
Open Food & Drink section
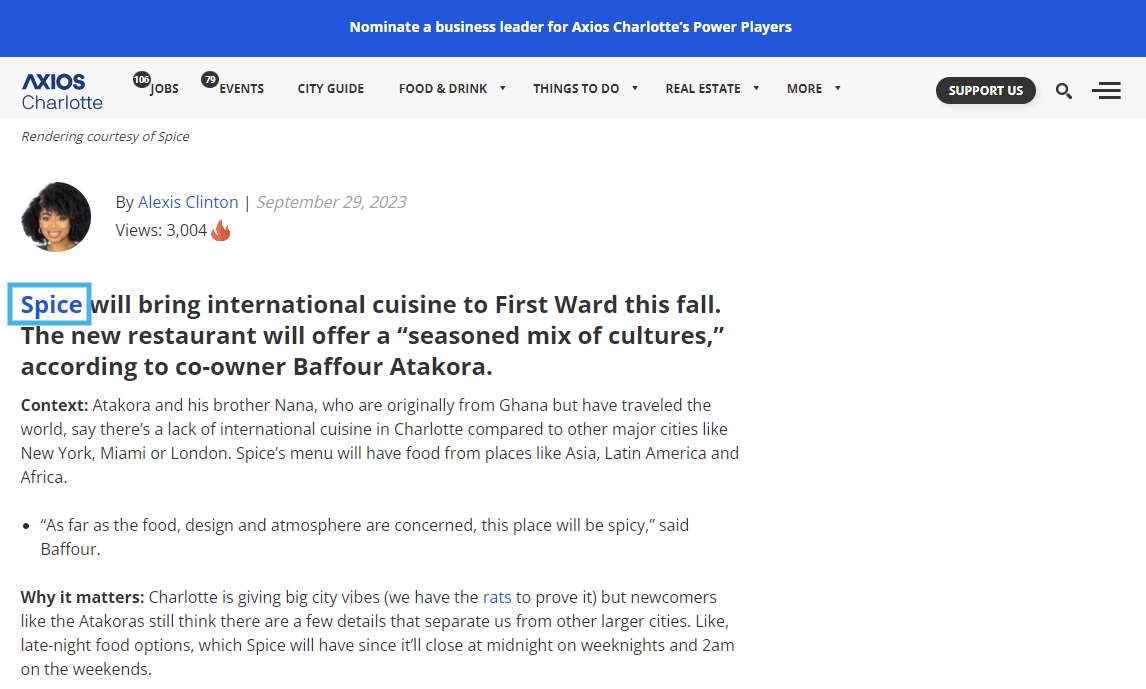pyautogui.click(x=443, y=88)
